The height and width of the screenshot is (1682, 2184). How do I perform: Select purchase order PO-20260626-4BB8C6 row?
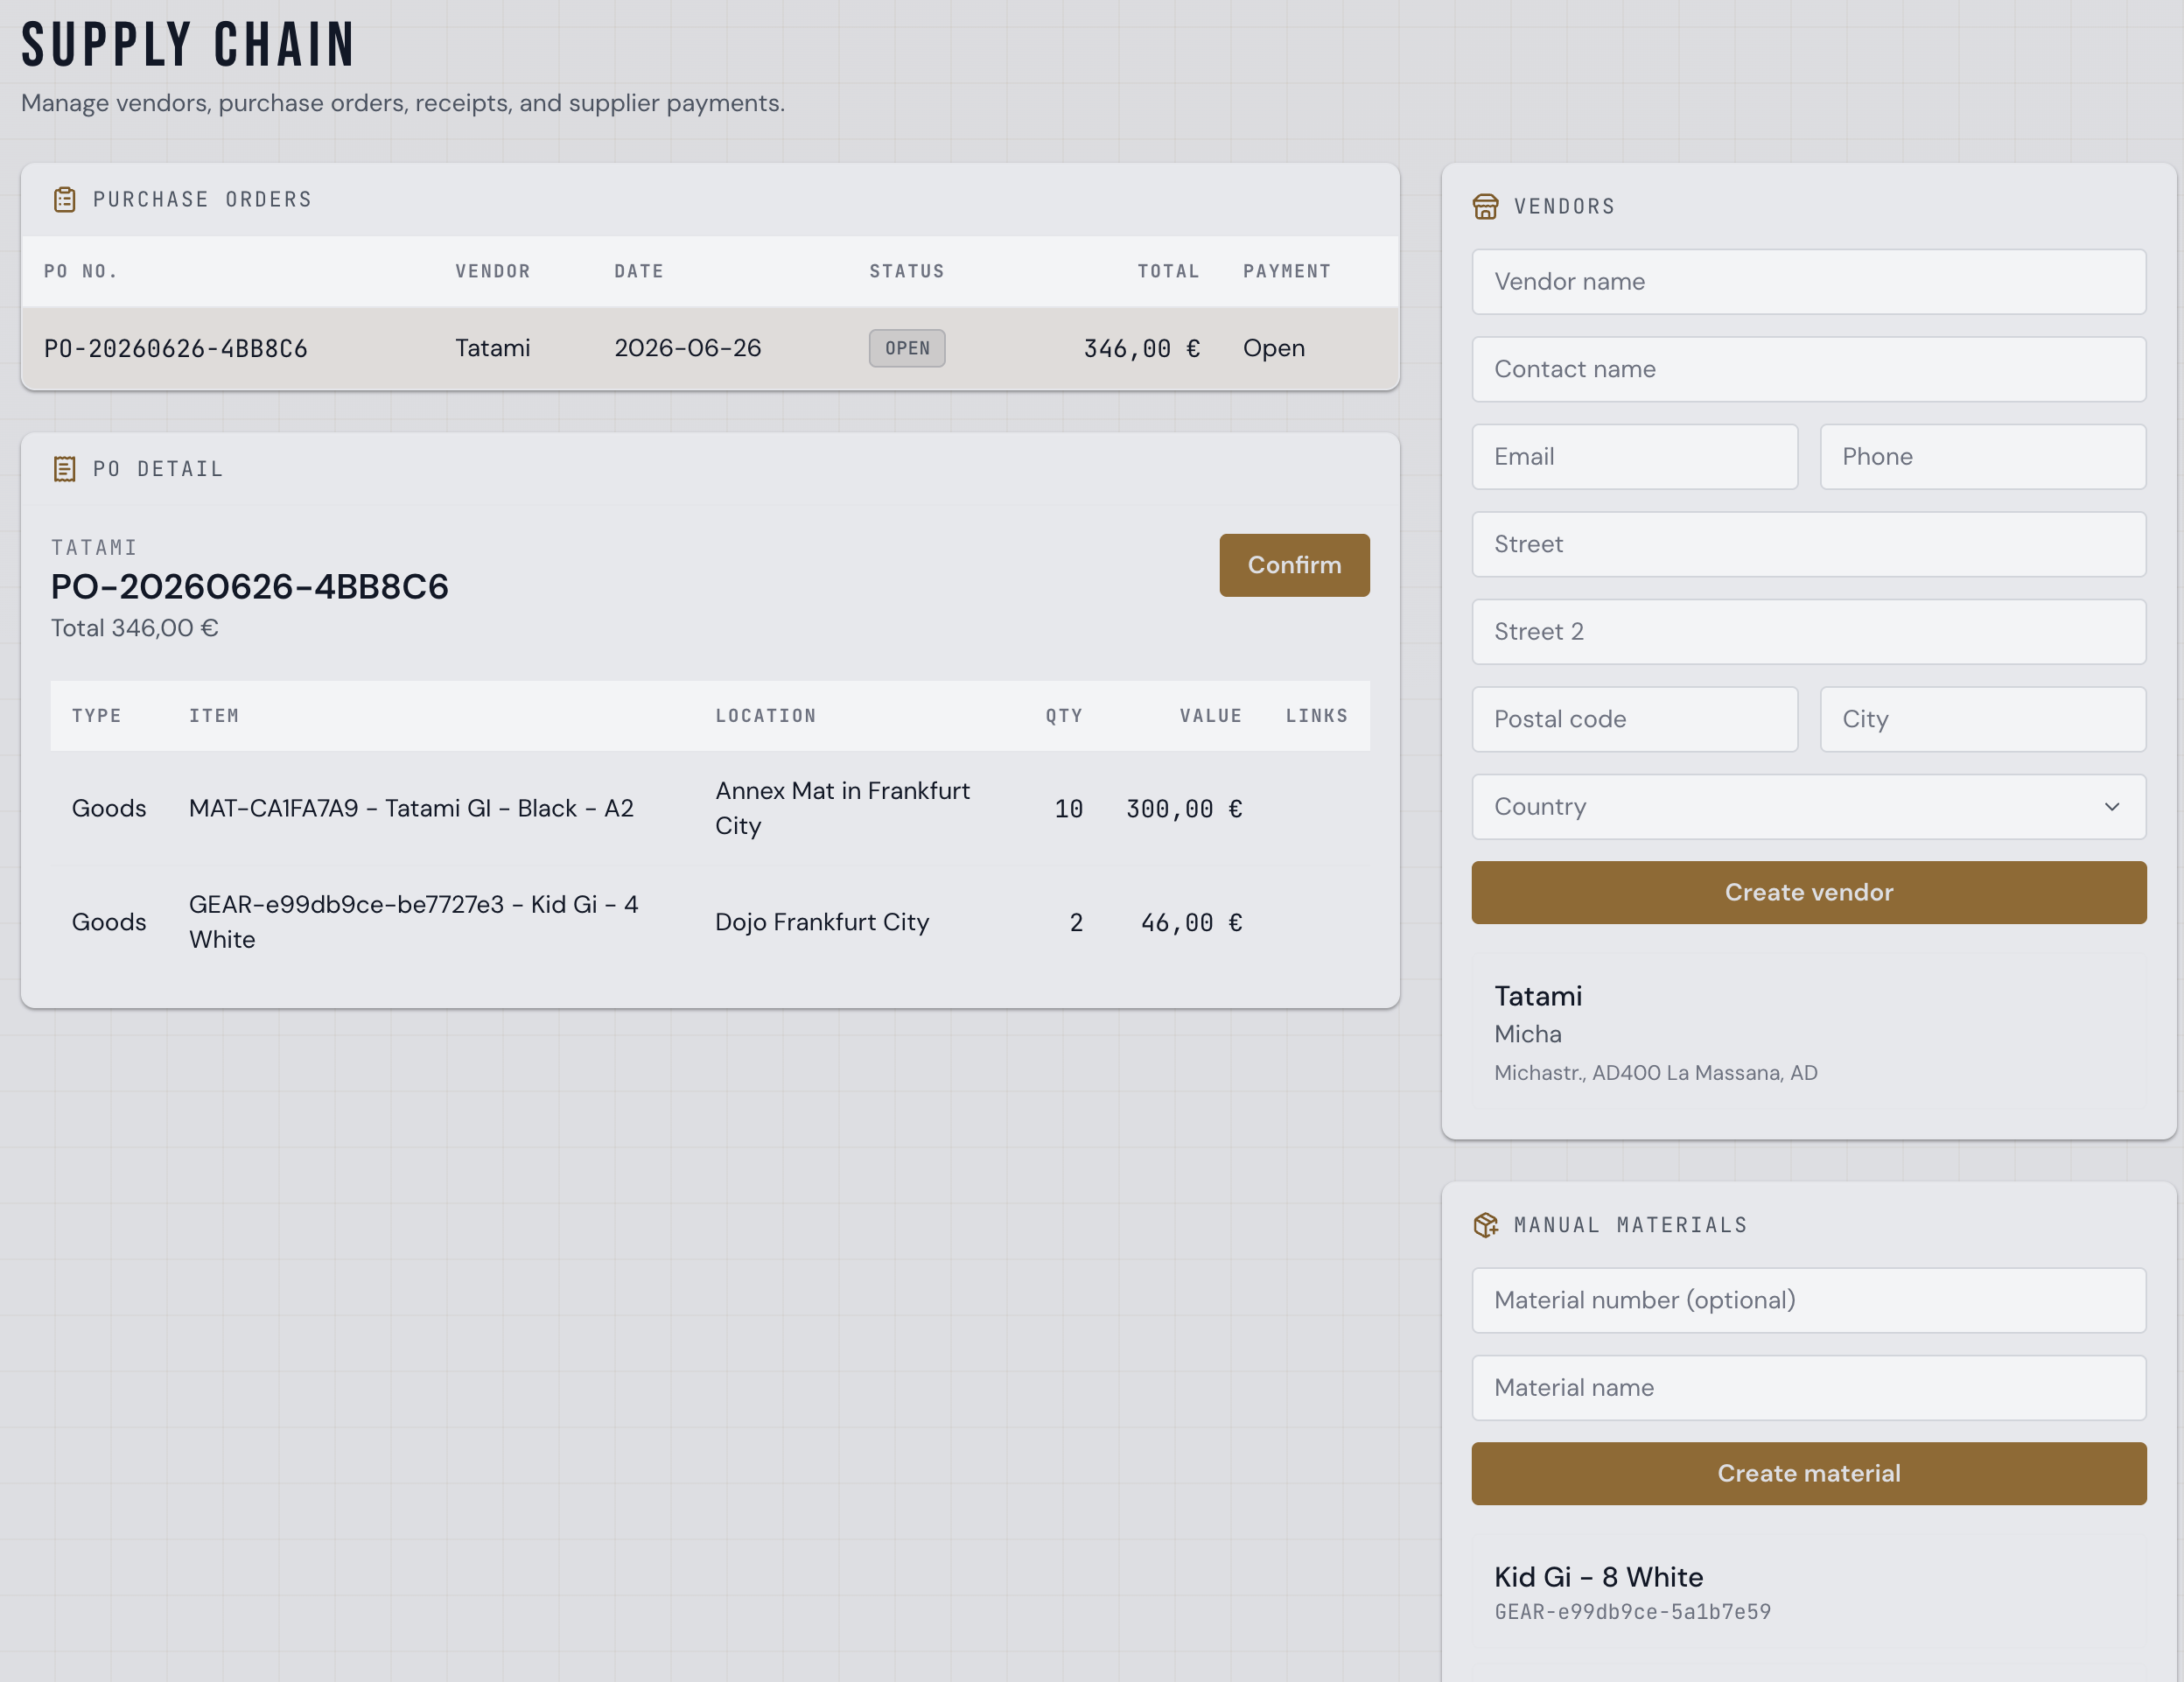coord(710,348)
